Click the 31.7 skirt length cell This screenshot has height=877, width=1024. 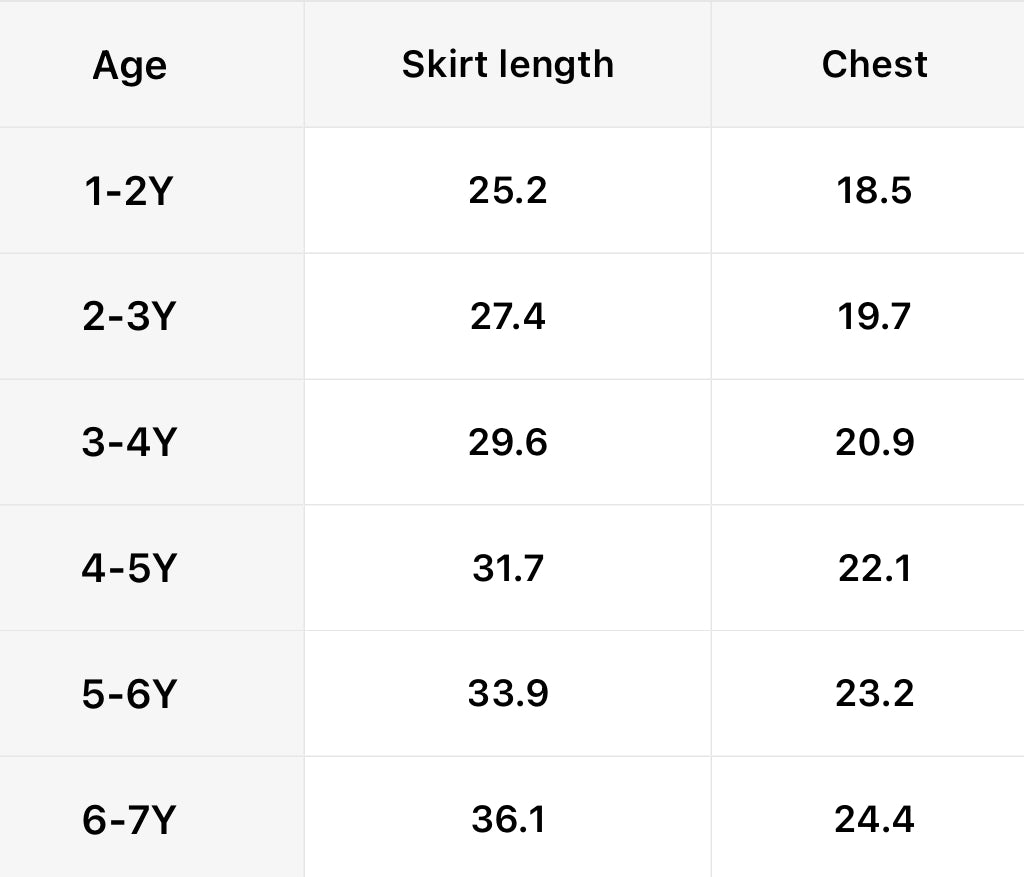click(x=507, y=568)
